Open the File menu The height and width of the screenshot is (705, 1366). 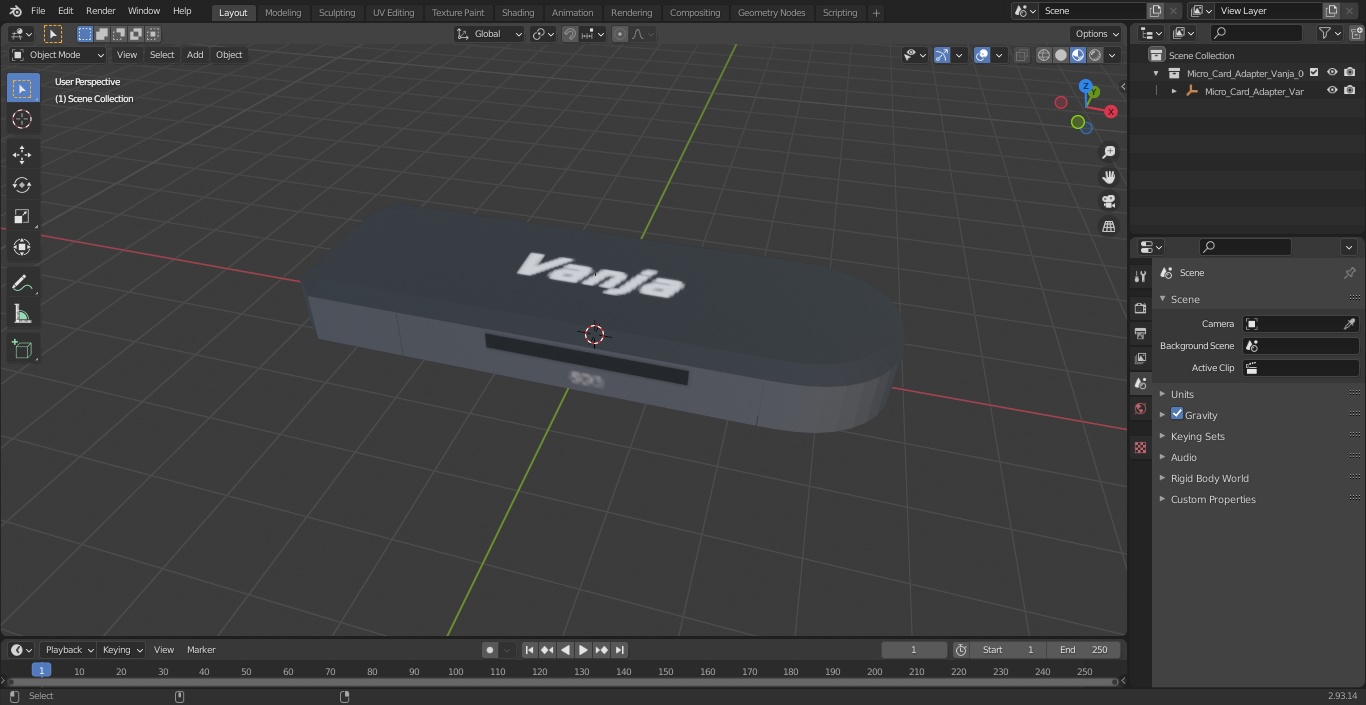(x=38, y=11)
